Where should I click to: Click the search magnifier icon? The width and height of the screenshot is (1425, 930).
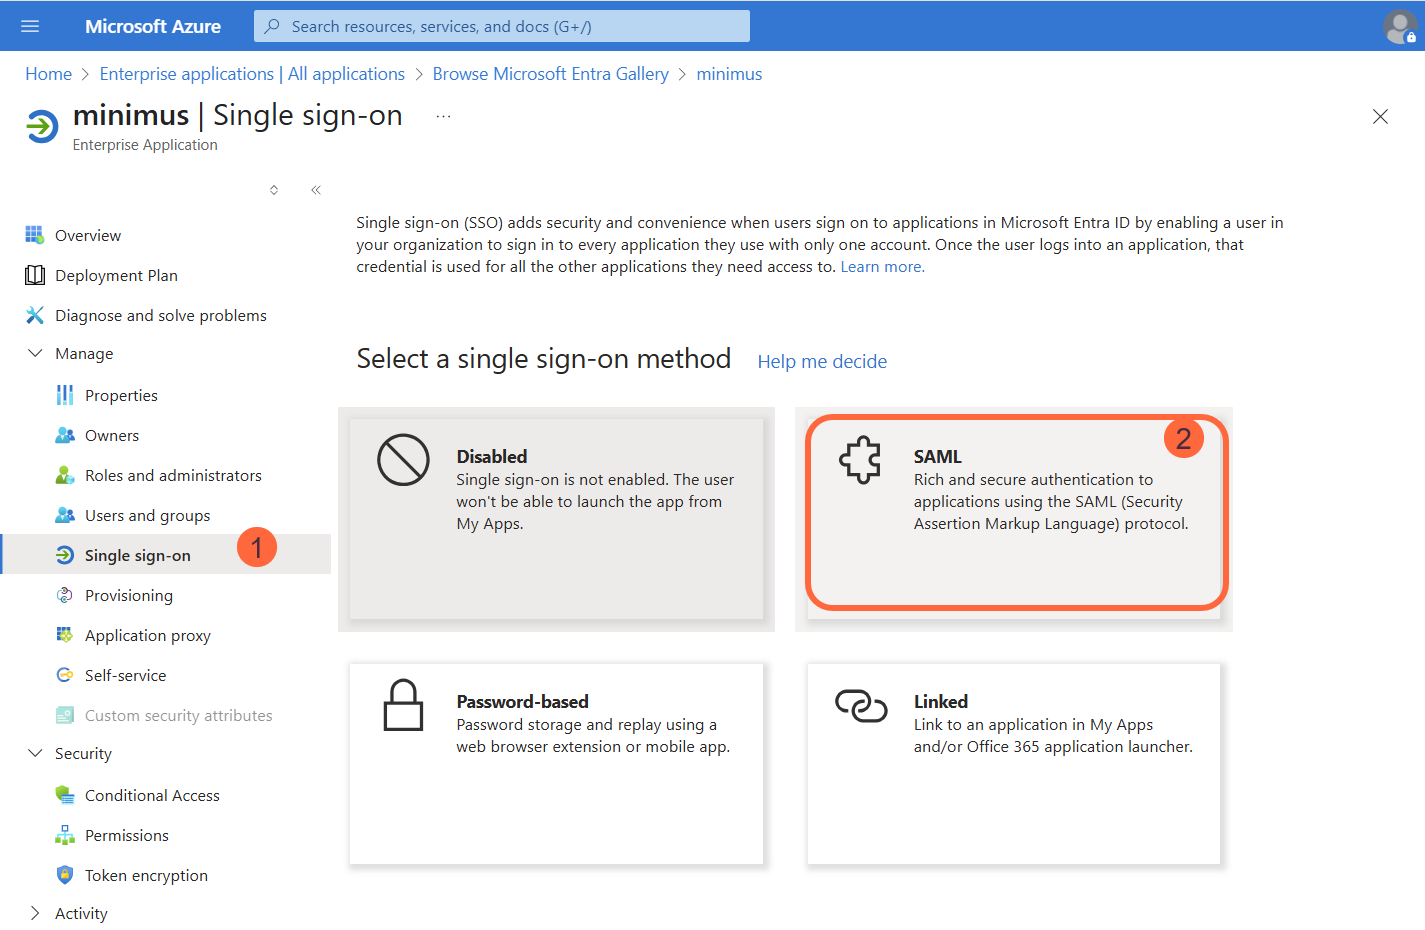coord(272,26)
